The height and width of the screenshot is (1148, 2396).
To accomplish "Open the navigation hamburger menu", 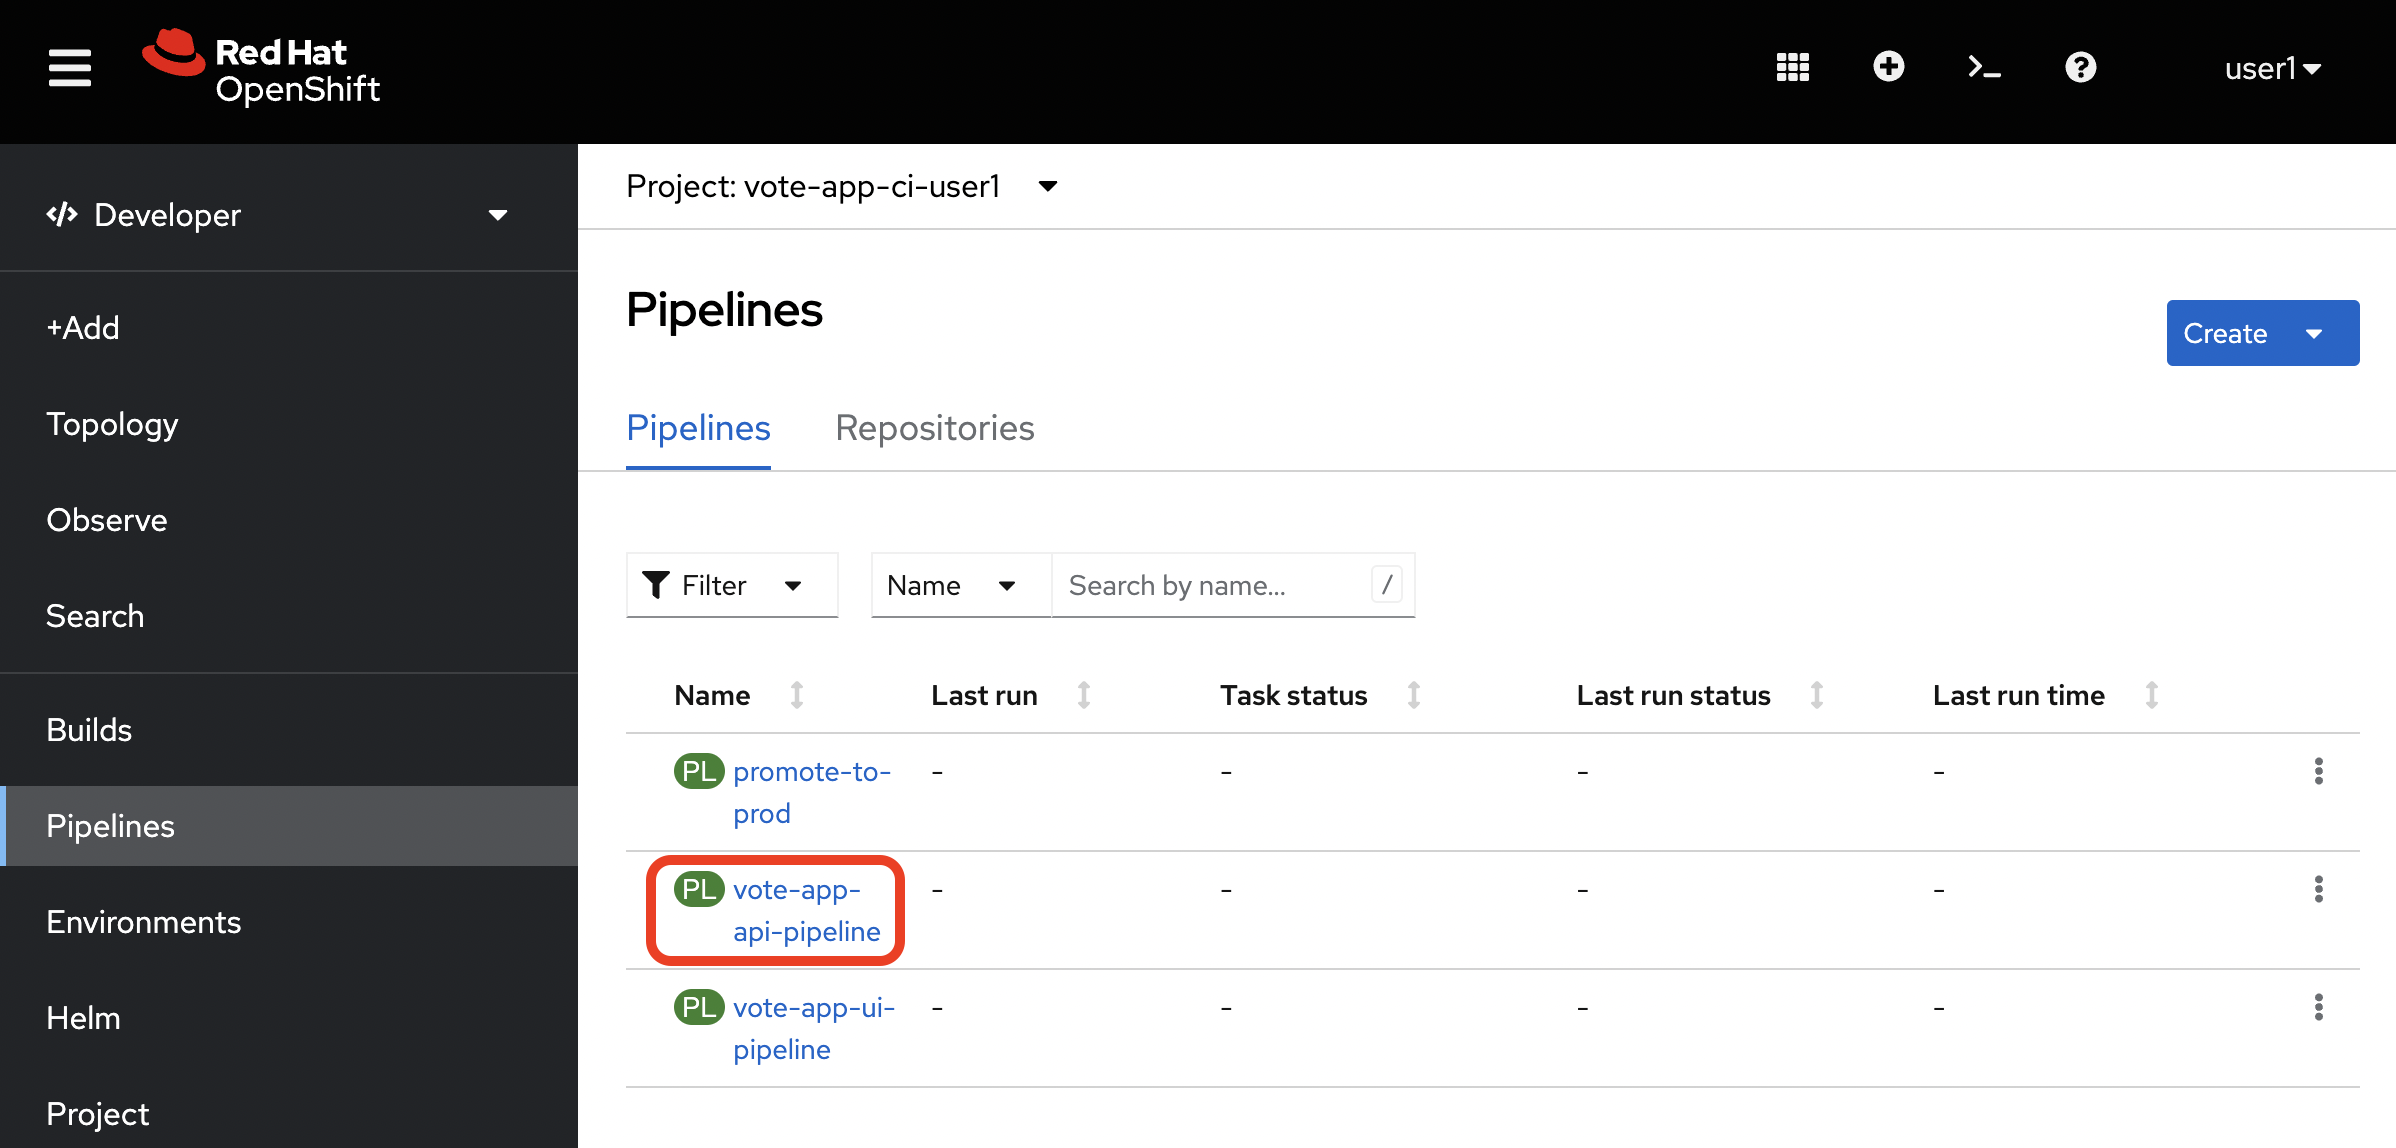I will (x=69, y=68).
